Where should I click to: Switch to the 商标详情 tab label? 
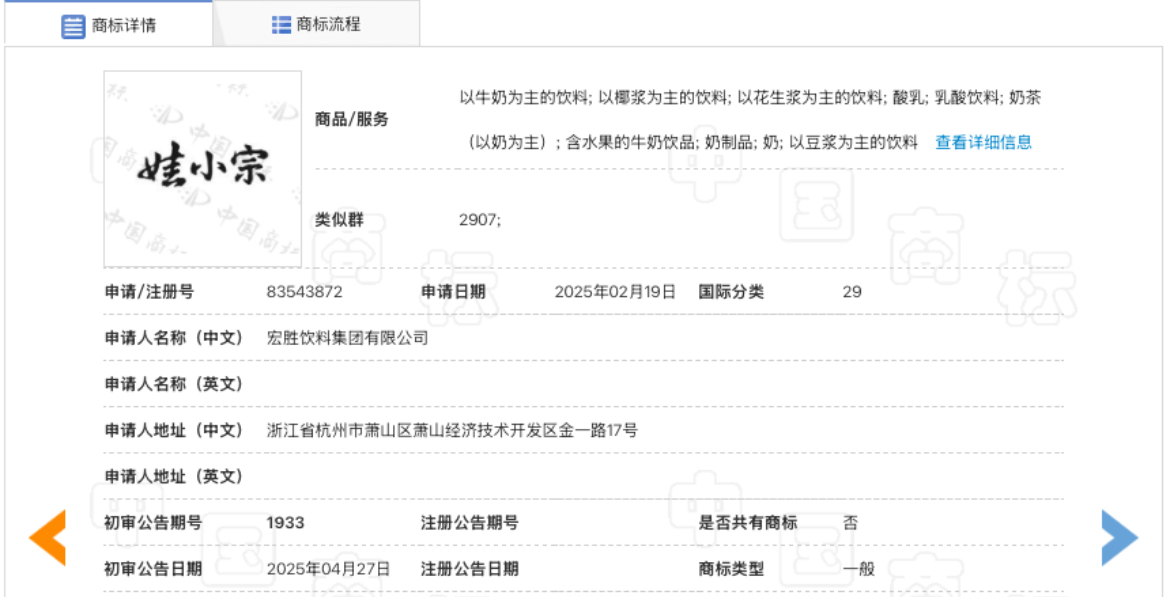[x=123, y=26]
